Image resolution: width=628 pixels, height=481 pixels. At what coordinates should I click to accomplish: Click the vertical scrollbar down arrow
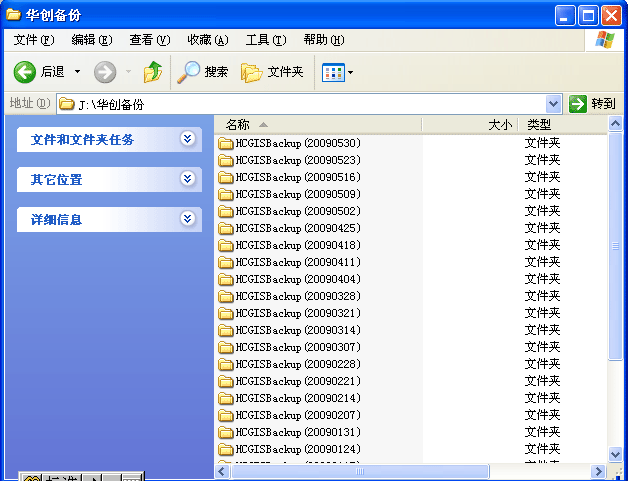(615, 455)
